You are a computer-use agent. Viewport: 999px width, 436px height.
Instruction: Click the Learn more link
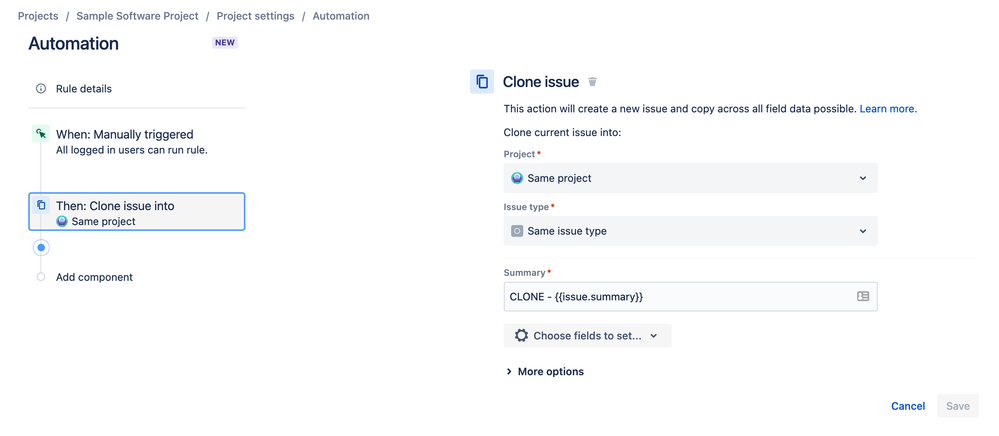(887, 109)
